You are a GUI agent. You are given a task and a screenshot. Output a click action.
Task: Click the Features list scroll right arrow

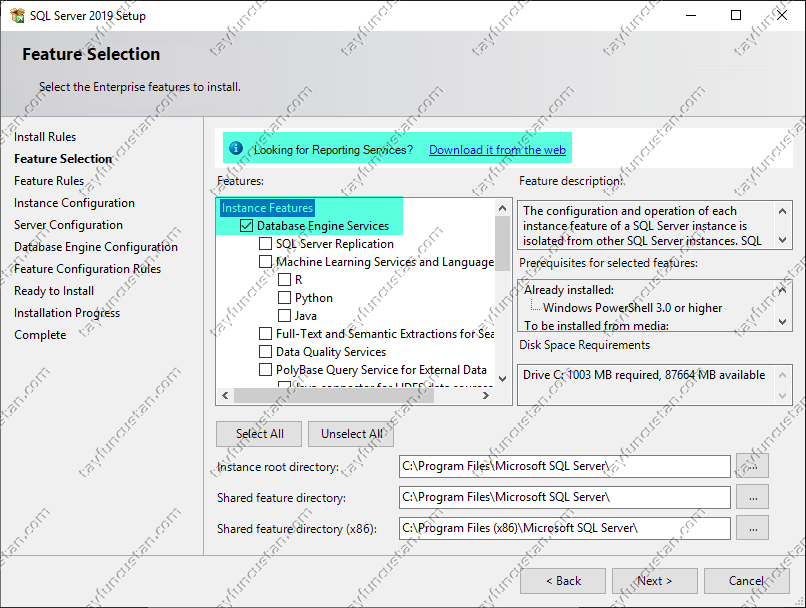coord(486,395)
